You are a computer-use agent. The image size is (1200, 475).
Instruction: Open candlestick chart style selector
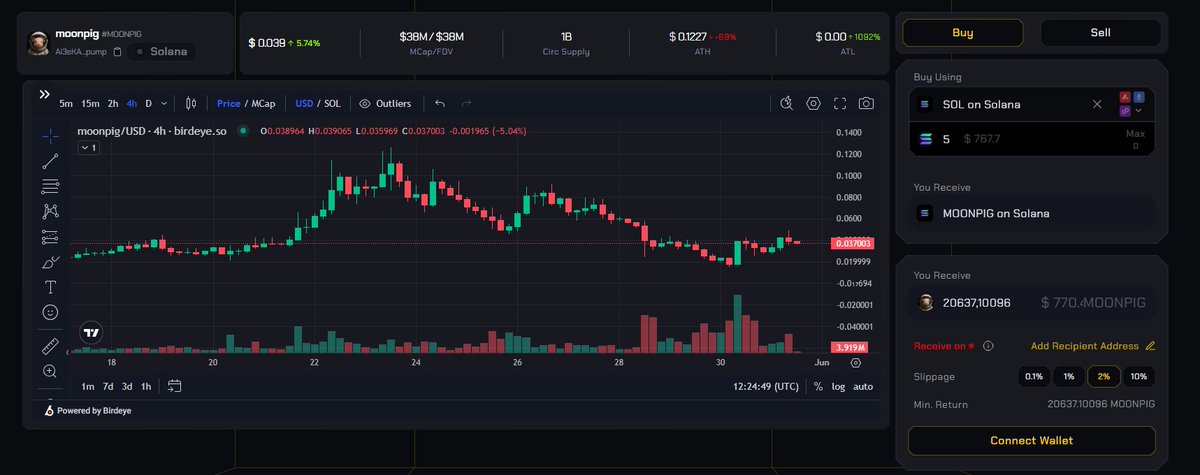click(x=190, y=103)
